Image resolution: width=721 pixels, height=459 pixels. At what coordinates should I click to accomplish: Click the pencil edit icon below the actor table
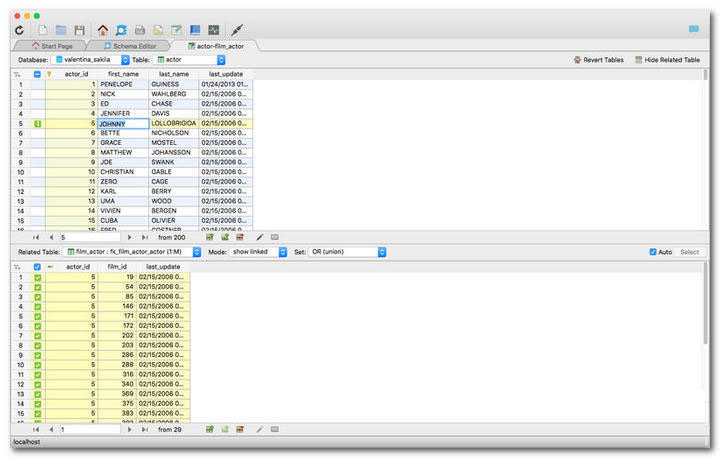coord(260,237)
